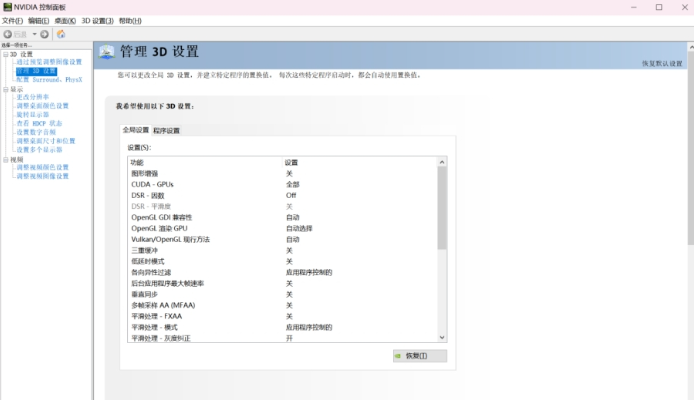Click 应用程序控制的 value for 各向异性过滤
This screenshot has width=694, height=400.
(309, 272)
